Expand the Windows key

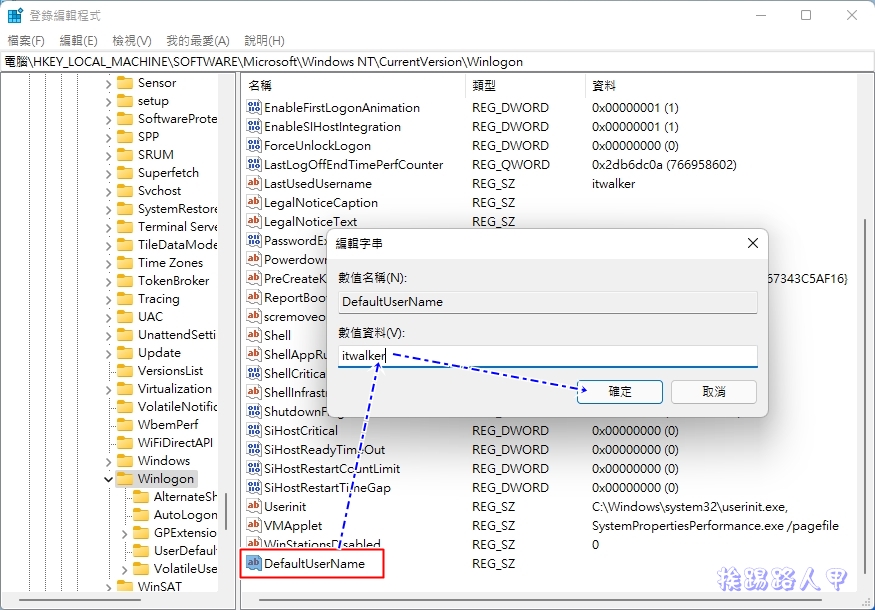coord(108,462)
